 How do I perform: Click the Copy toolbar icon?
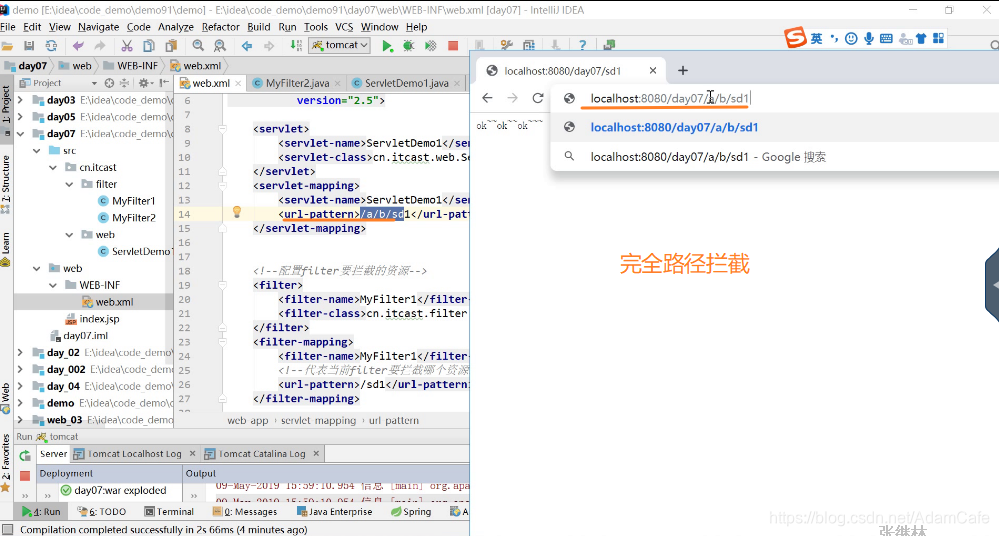(148, 46)
